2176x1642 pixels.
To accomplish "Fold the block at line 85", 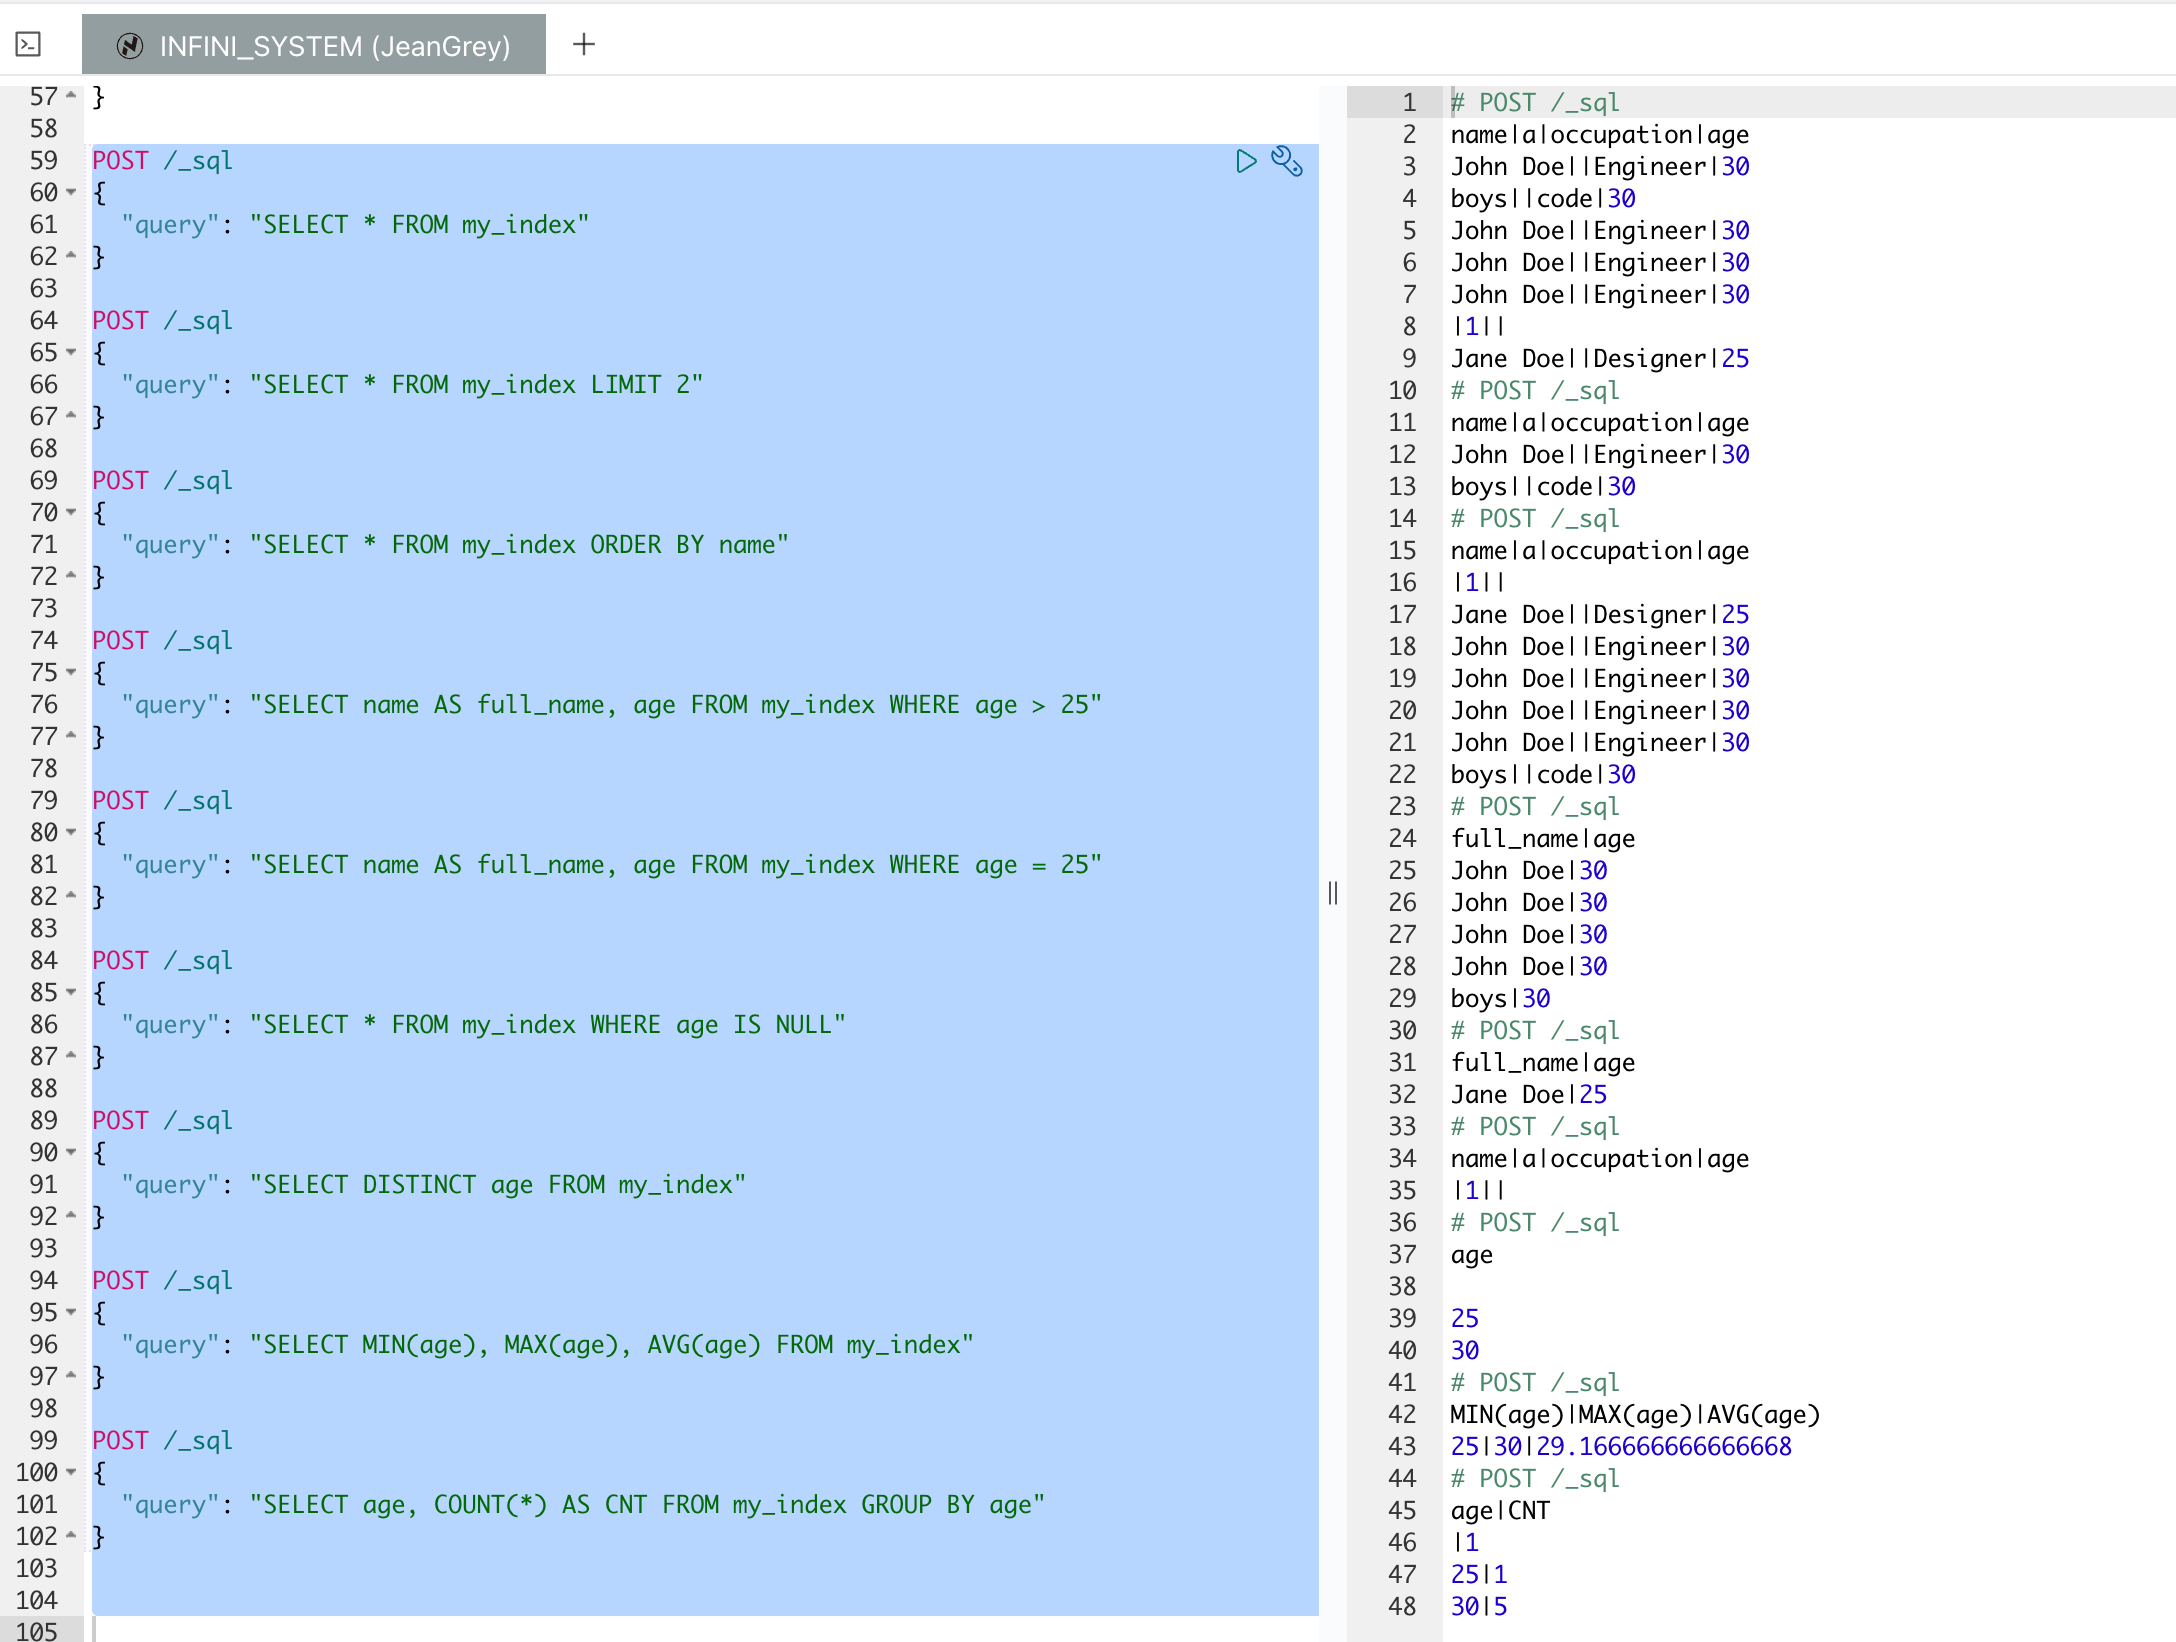I will click(72, 992).
